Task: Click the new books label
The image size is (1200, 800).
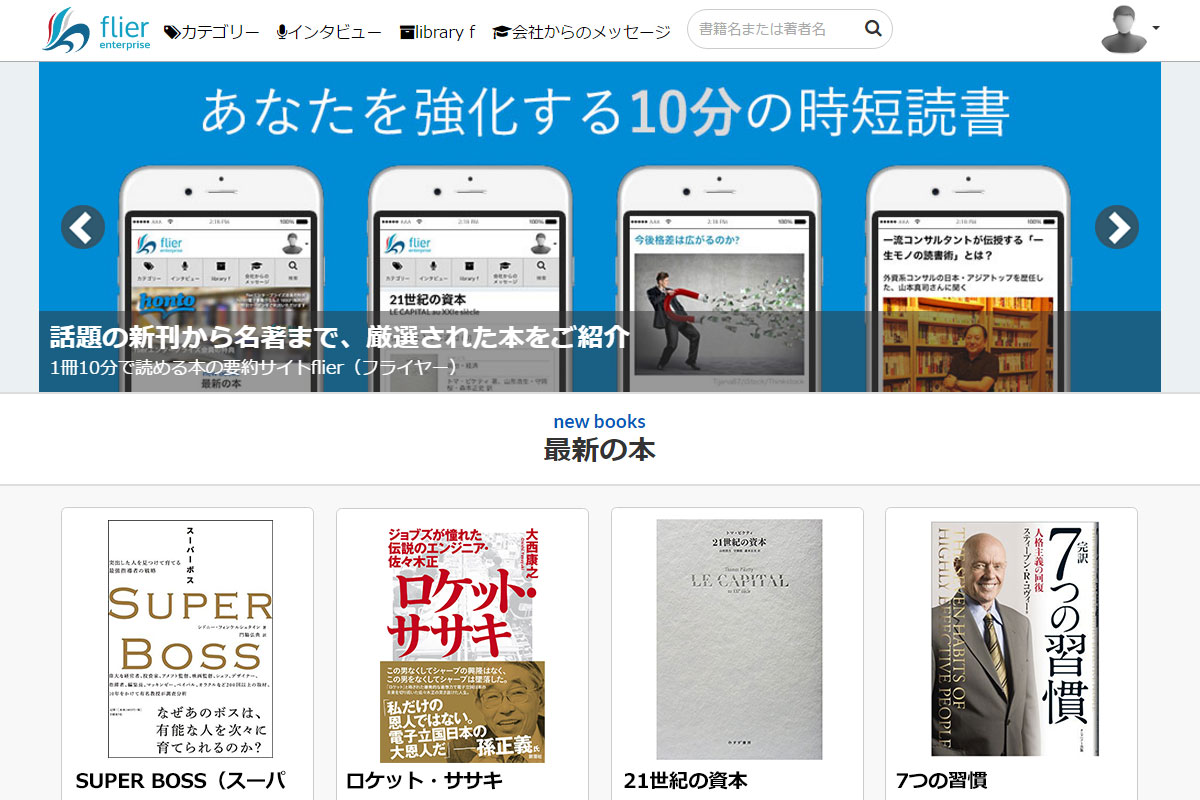Action: coord(600,421)
